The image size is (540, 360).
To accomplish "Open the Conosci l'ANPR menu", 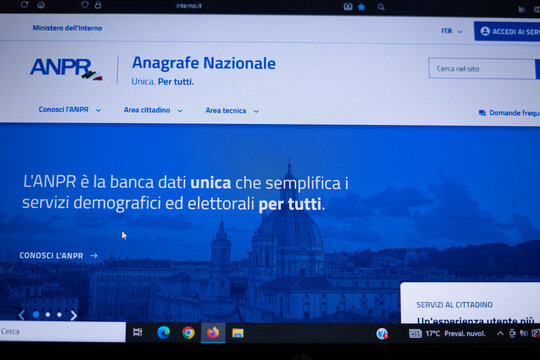I will (63, 110).
